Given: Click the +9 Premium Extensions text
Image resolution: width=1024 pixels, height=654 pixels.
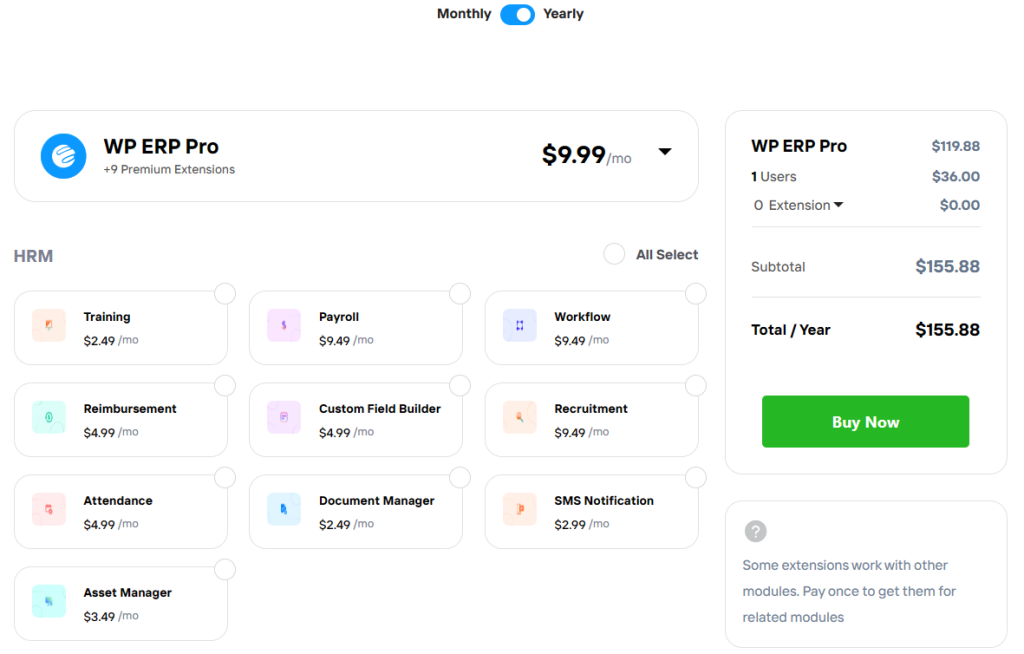Looking at the screenshot, I should pyautogui.click(x=169, y=169).
